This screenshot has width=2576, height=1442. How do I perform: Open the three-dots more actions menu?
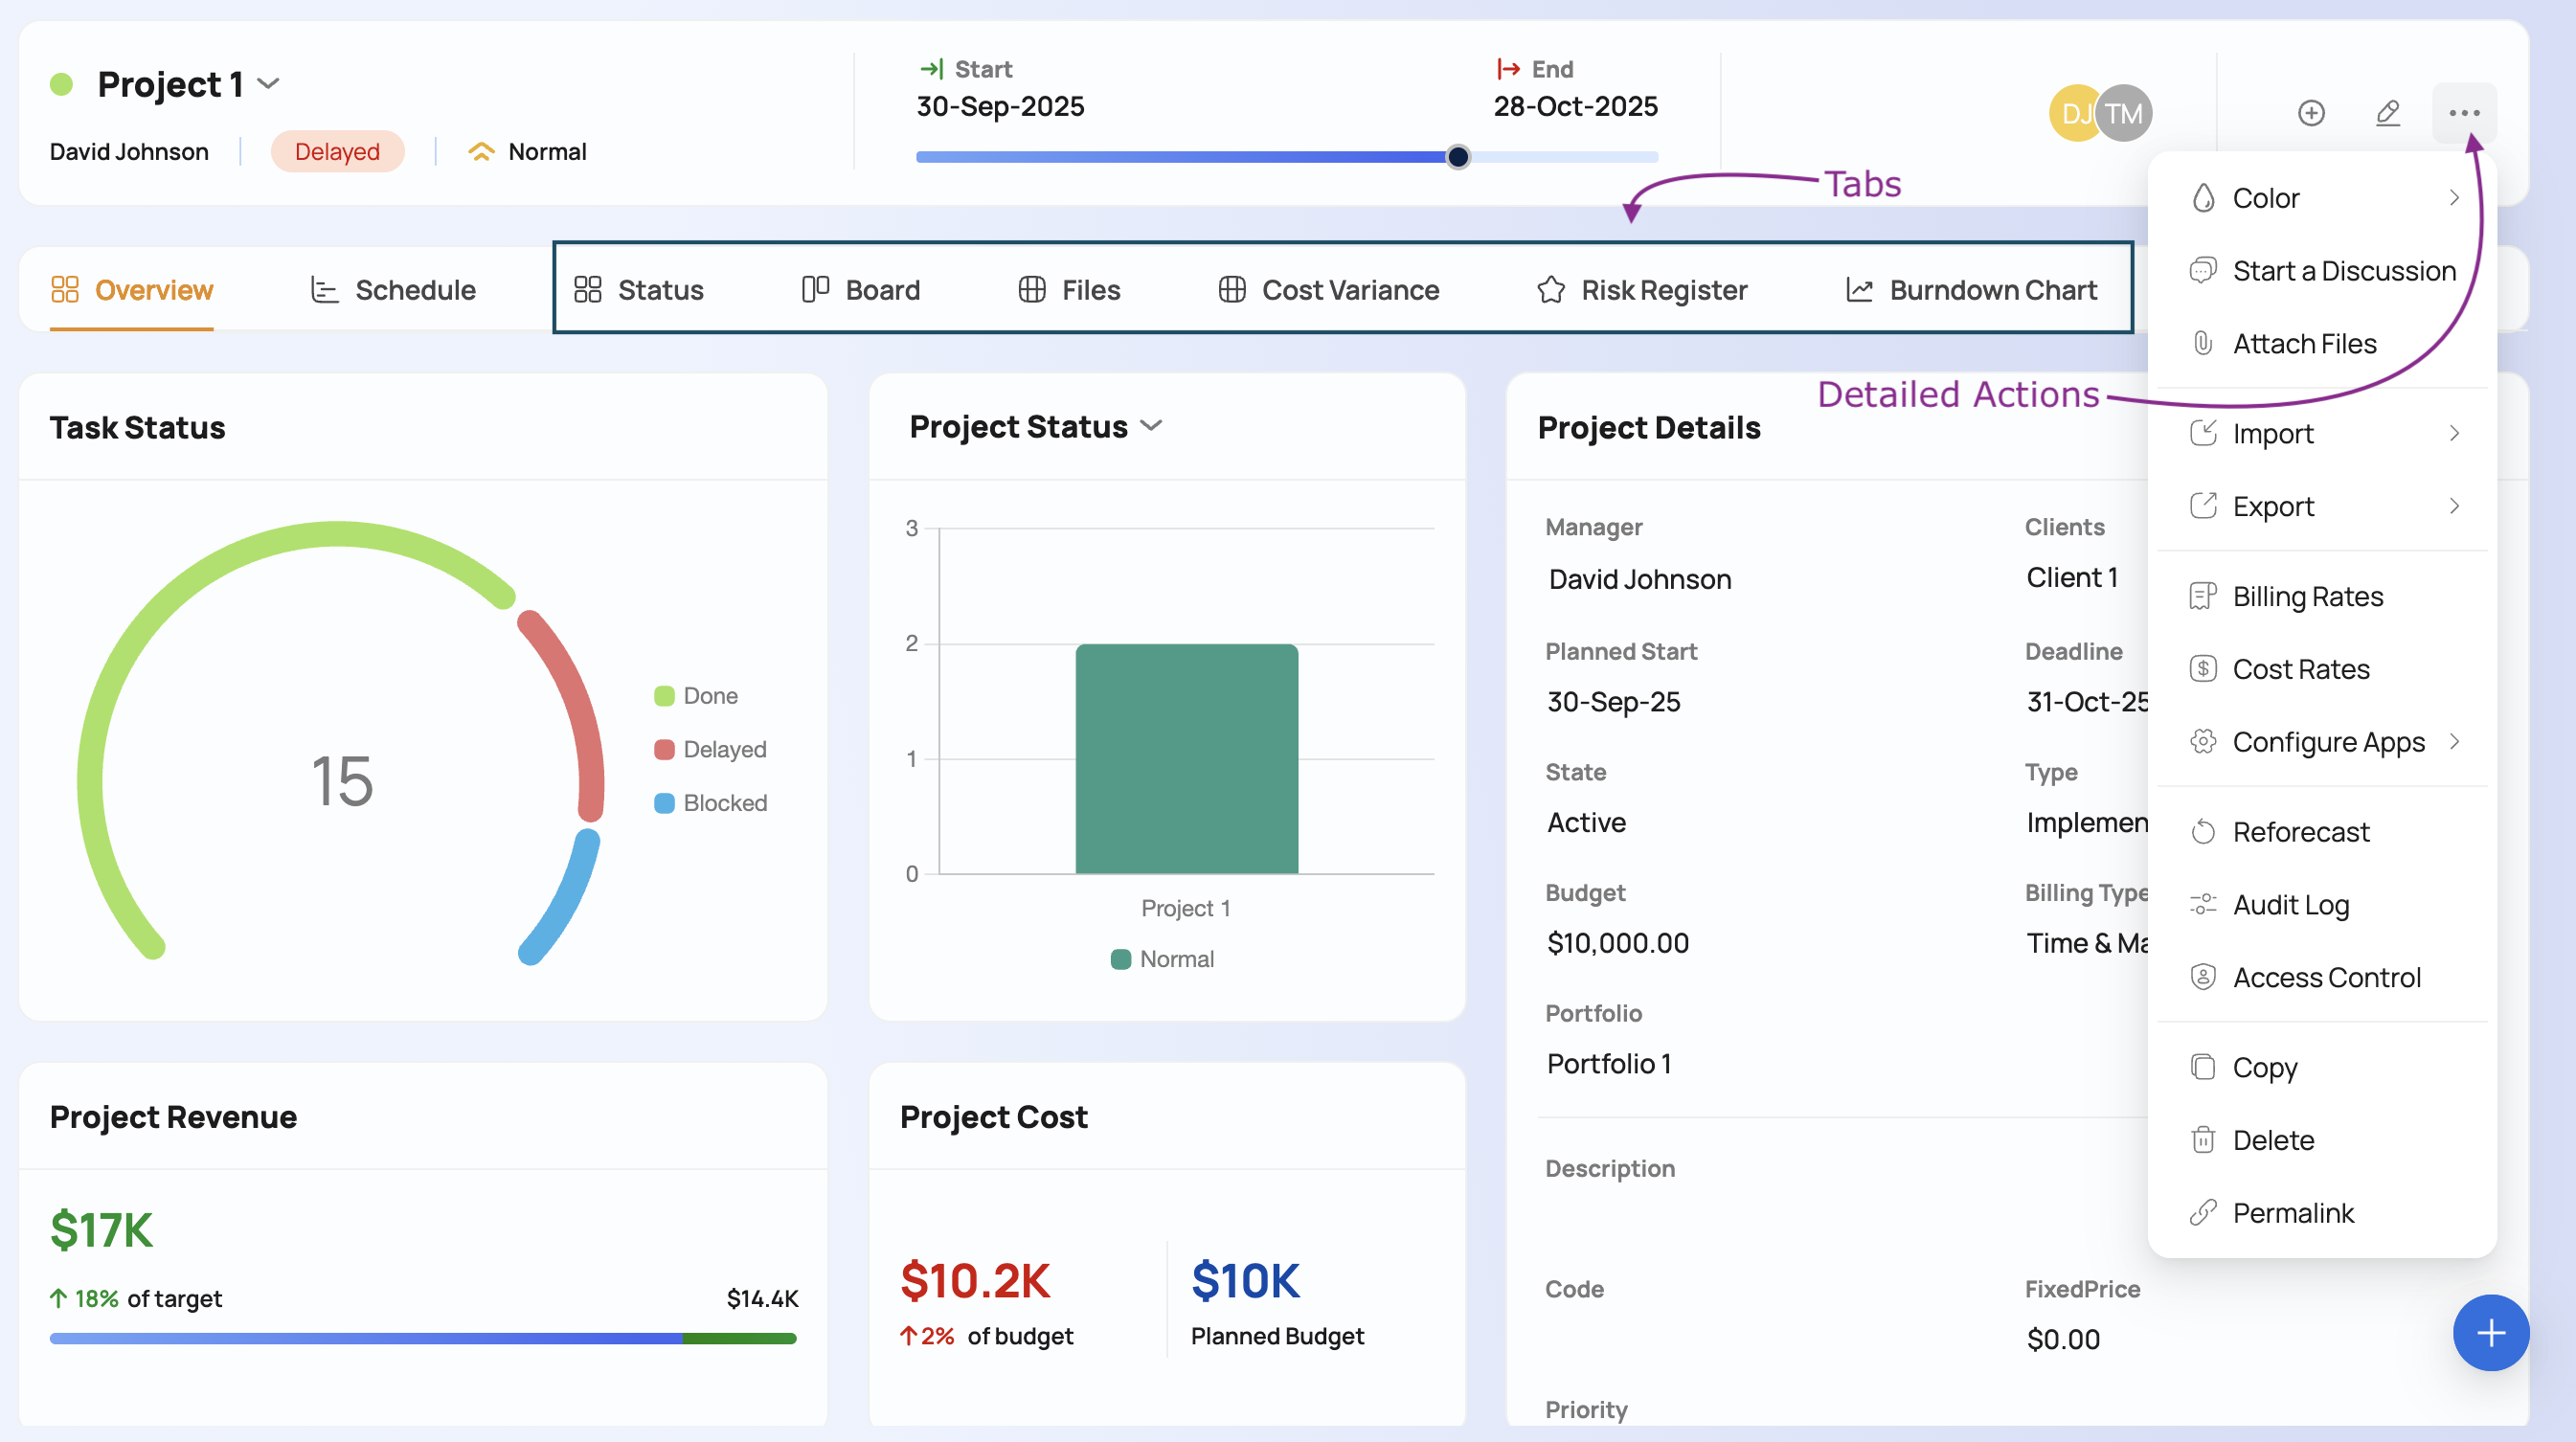2464,113
